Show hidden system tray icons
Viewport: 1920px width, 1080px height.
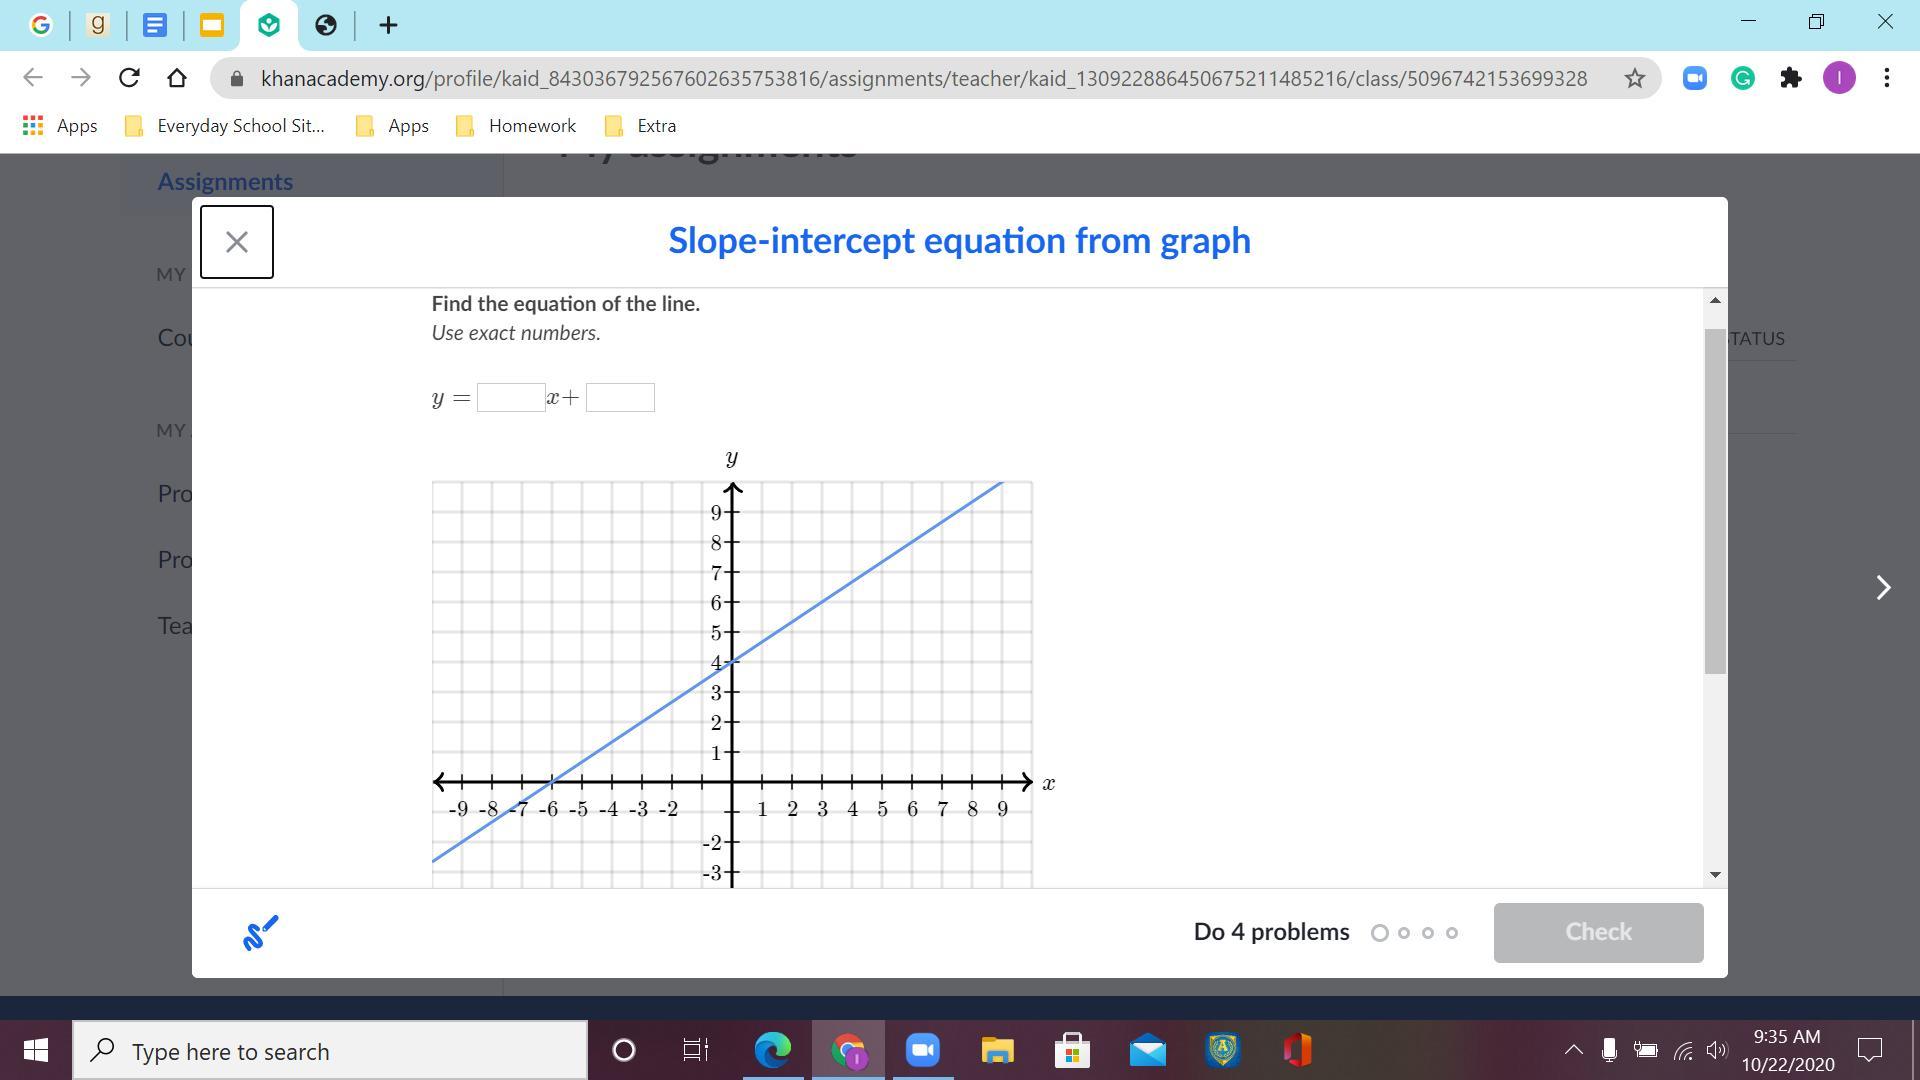(x=1573, y=1050)
